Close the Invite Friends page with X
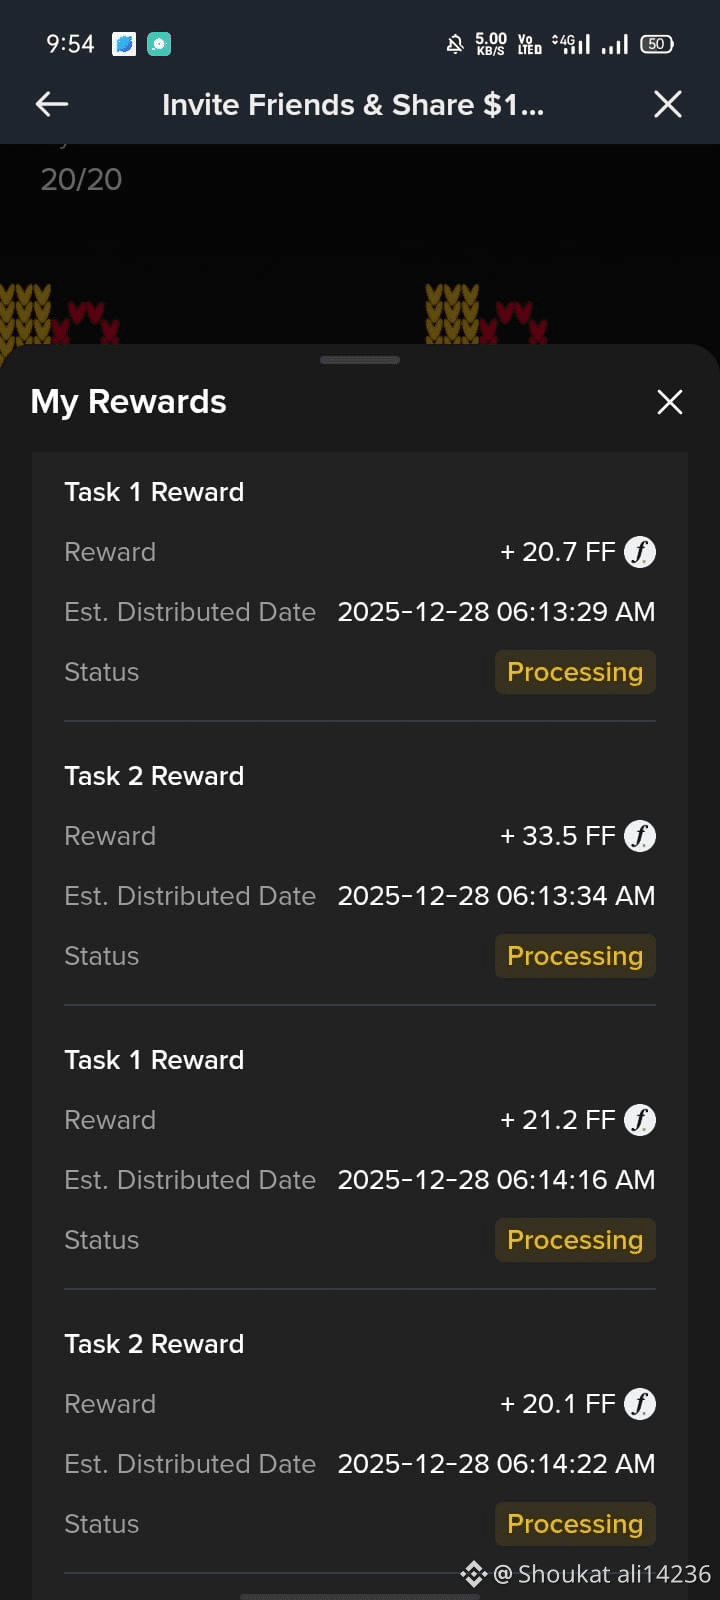 (x=668, y=104)
